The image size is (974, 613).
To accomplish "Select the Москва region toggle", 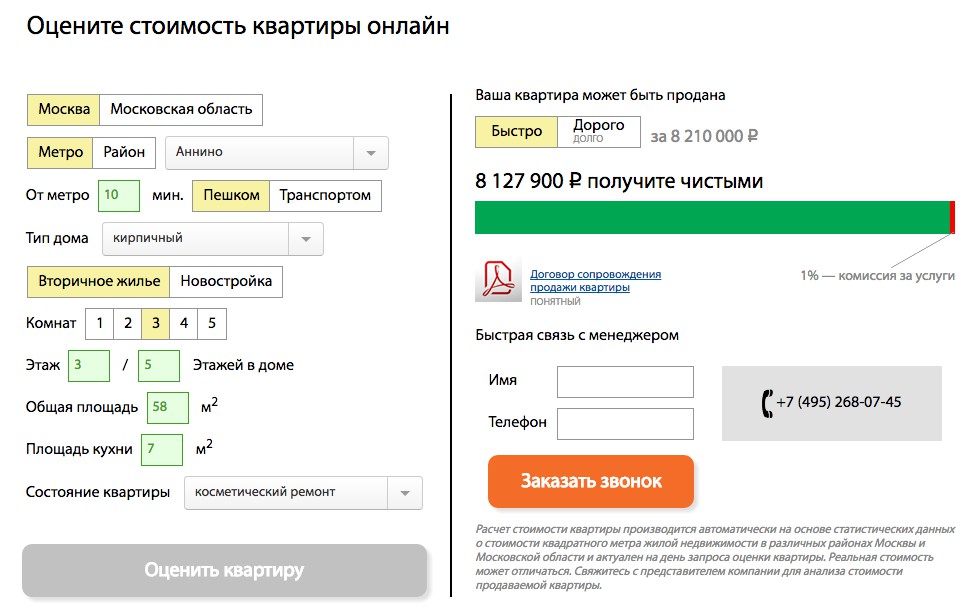I will point(64,110).
